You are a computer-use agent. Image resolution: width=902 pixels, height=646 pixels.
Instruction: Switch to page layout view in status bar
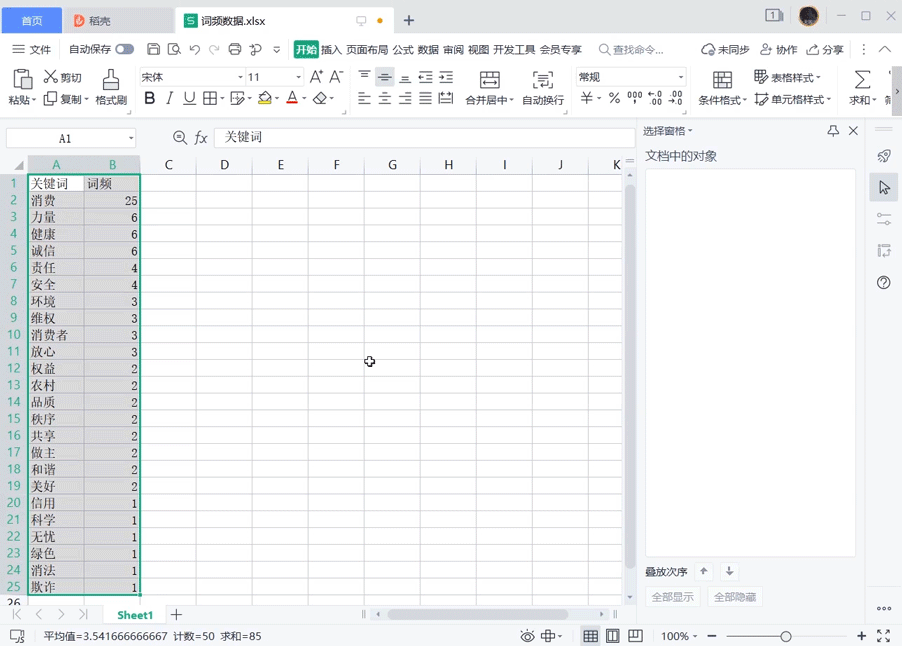tap(612, 636)
